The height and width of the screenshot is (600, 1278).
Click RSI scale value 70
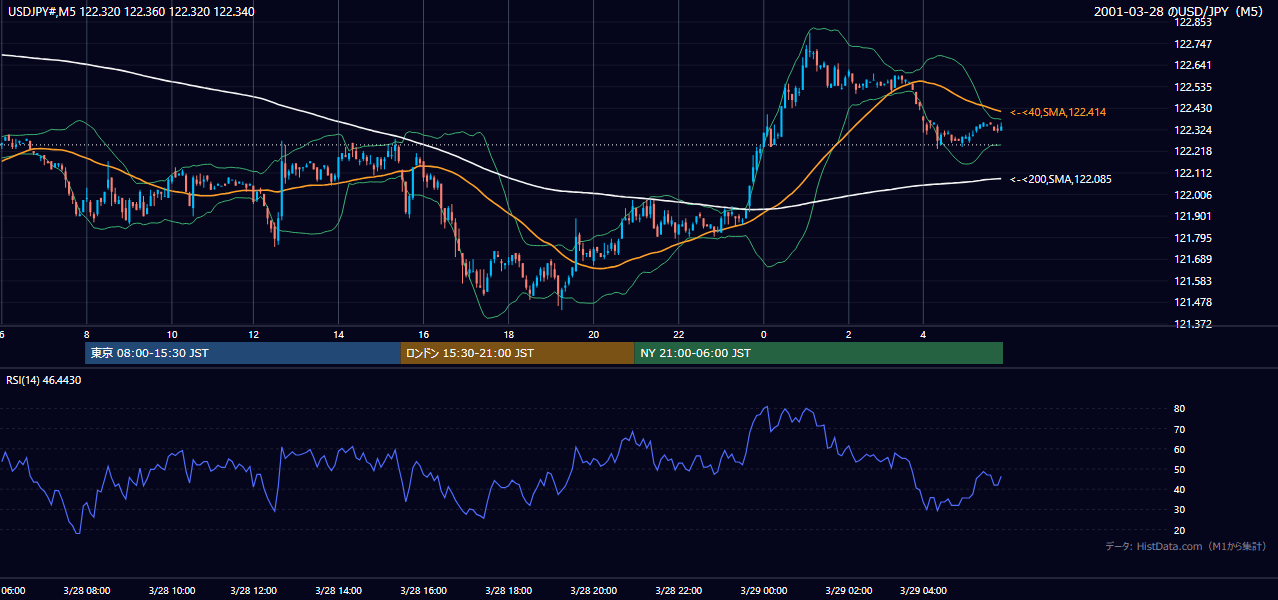[1180, 429]
